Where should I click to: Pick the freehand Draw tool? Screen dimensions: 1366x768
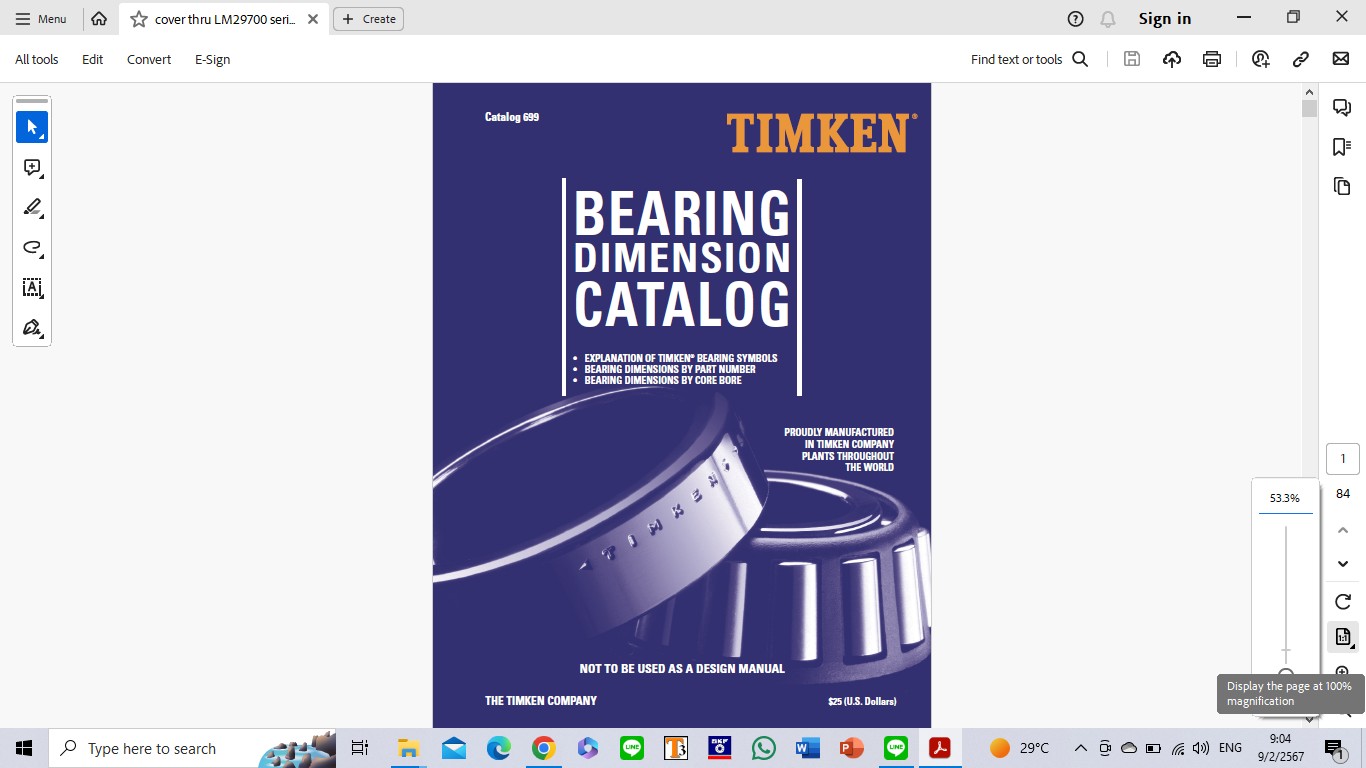click(32, 248)
